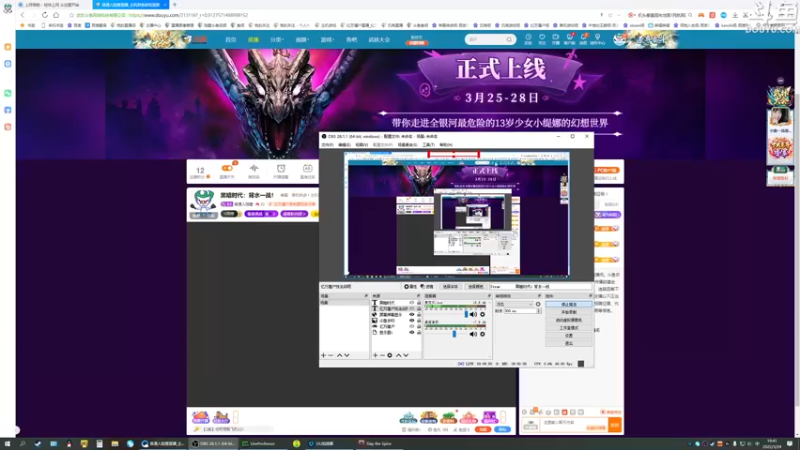This screenshot has width=800, height=450.
Task: Expand the 游戏 dropdown in Douyu nav
Action: coord(327,40)
